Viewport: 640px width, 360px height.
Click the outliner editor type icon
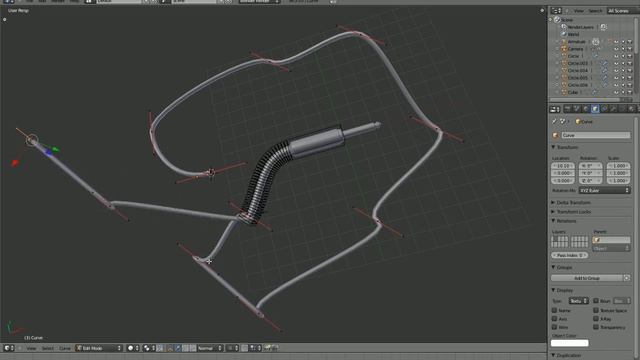tap(556, 11)
